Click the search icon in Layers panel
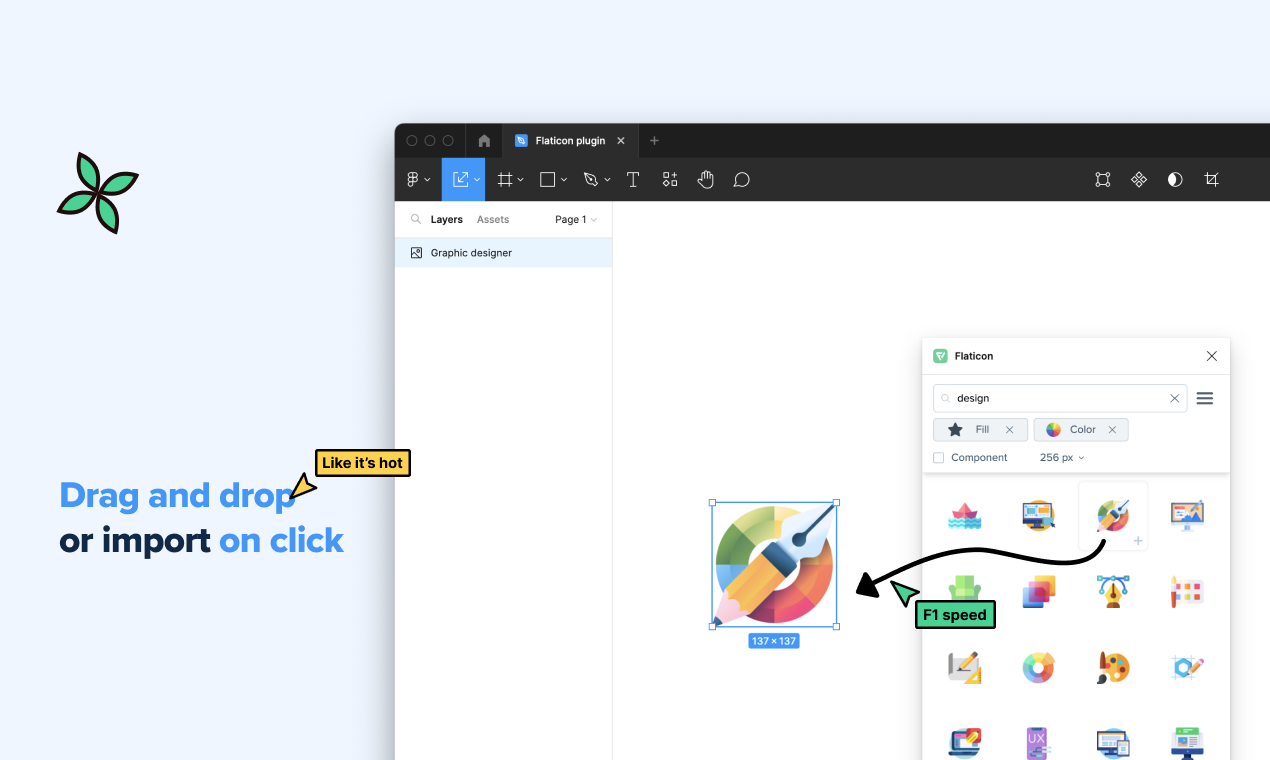This screenshot has height=760, width=1270. (x=415, y=219)
